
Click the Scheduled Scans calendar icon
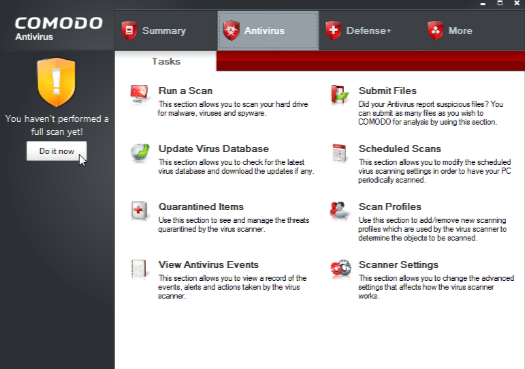click(x=339, y=153)
